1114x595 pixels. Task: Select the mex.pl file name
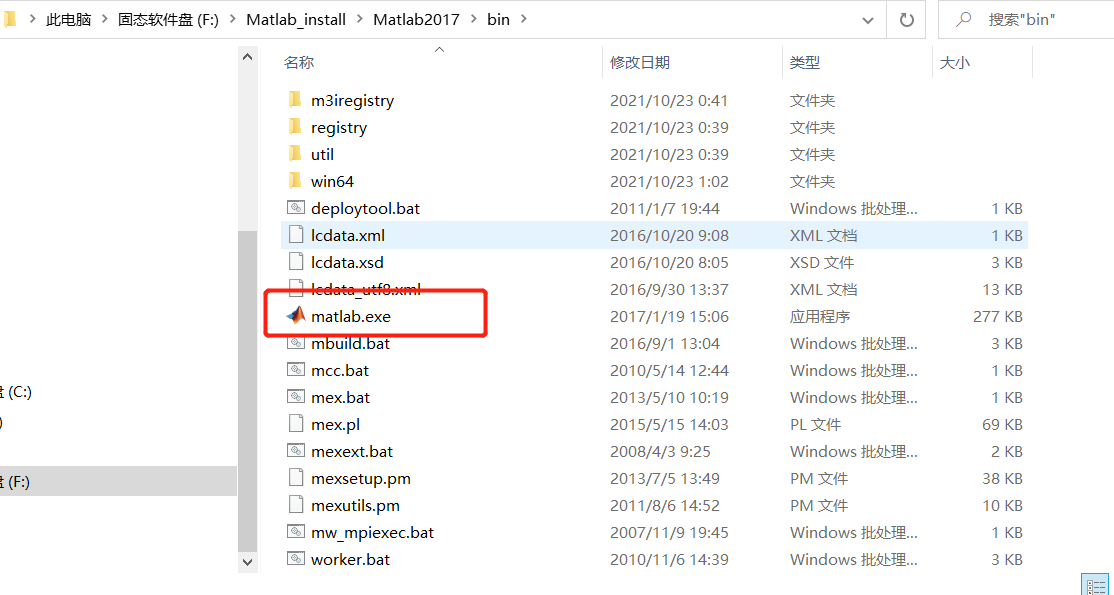[x=335, y=425]
